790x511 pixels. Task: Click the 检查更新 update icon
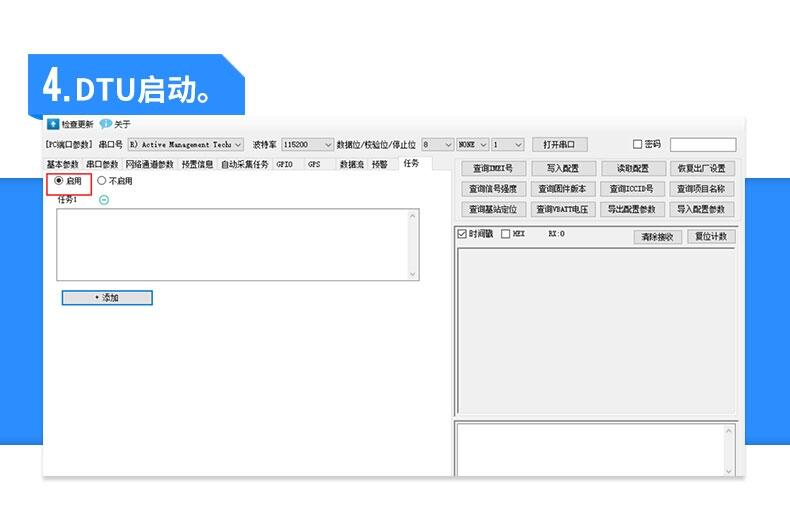[53, 125]
